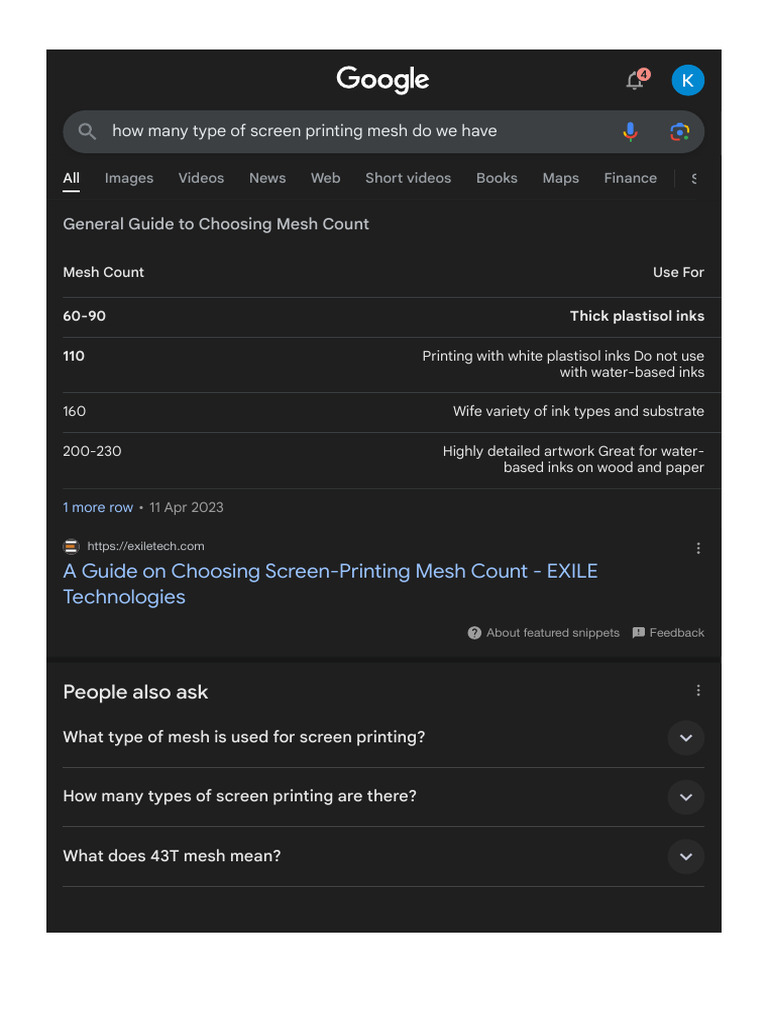The width and height of the screenshot is (768, 1024).
Task: Open the notifications bell
Action: [x=635, y=81]
